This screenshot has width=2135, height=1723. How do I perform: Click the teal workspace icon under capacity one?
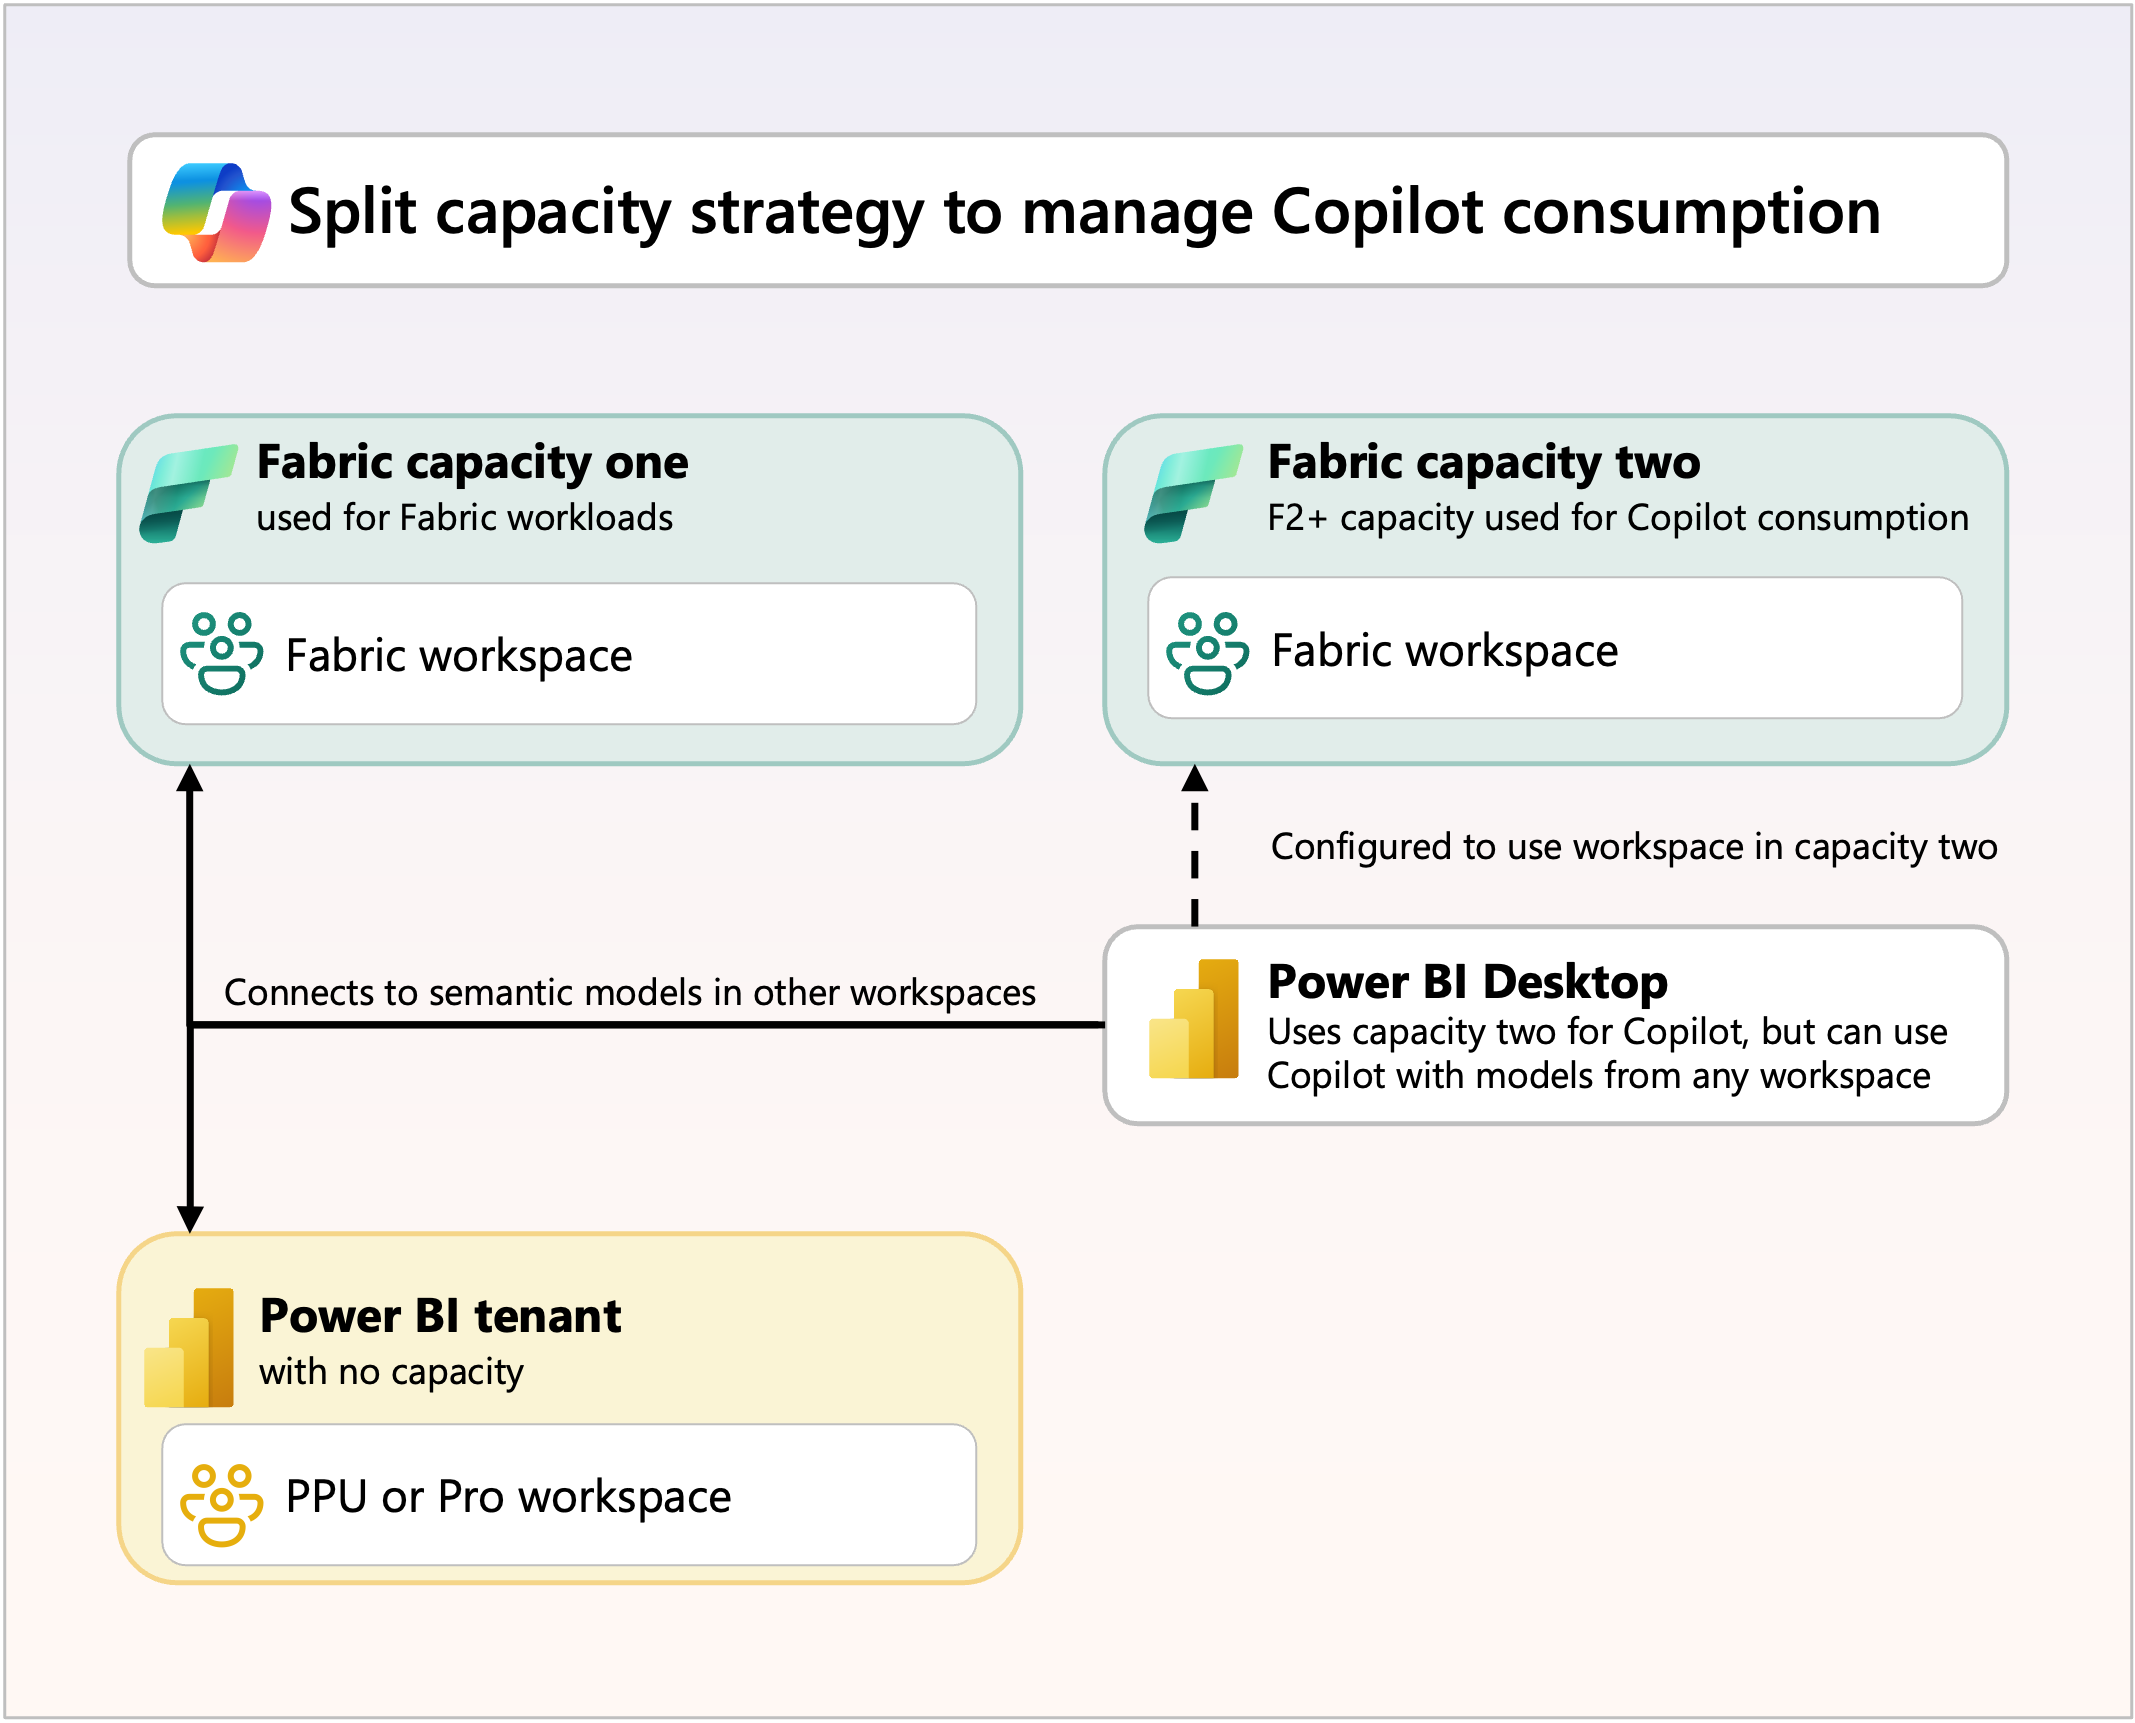point(222,655)
